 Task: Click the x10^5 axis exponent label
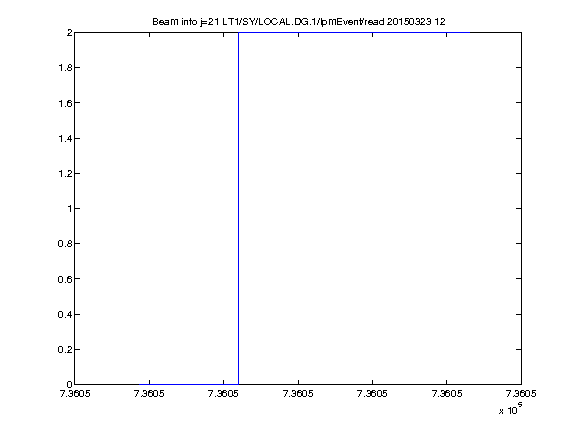coord(511,409)
